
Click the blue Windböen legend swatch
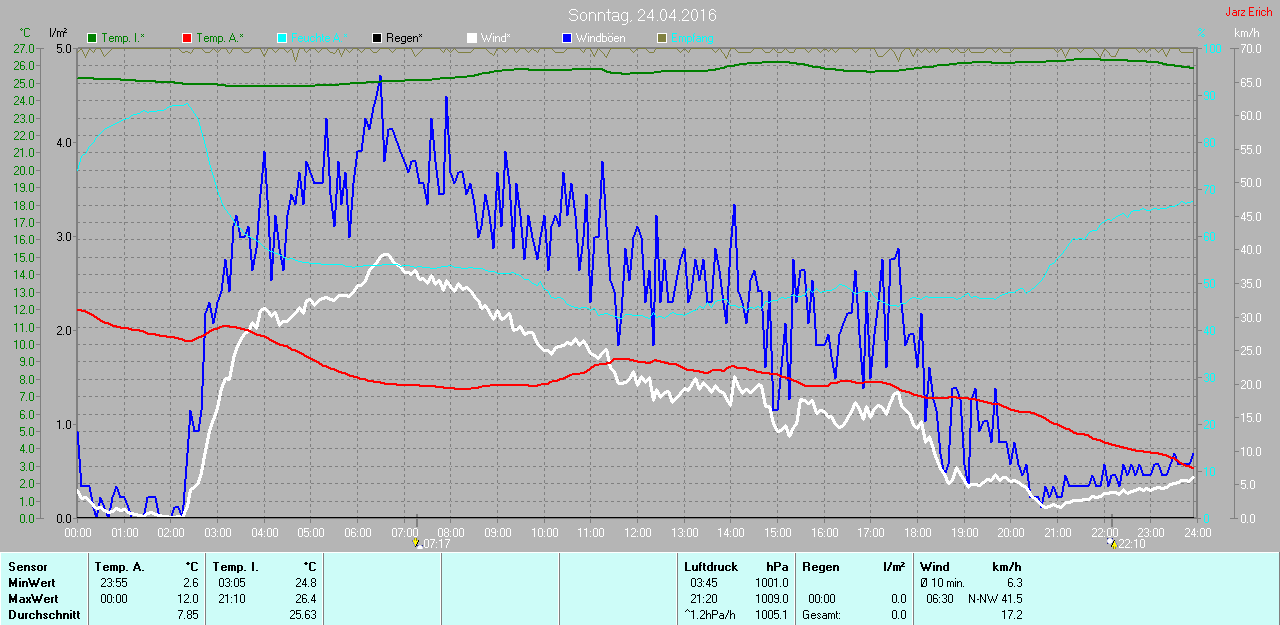click(566, 38)
